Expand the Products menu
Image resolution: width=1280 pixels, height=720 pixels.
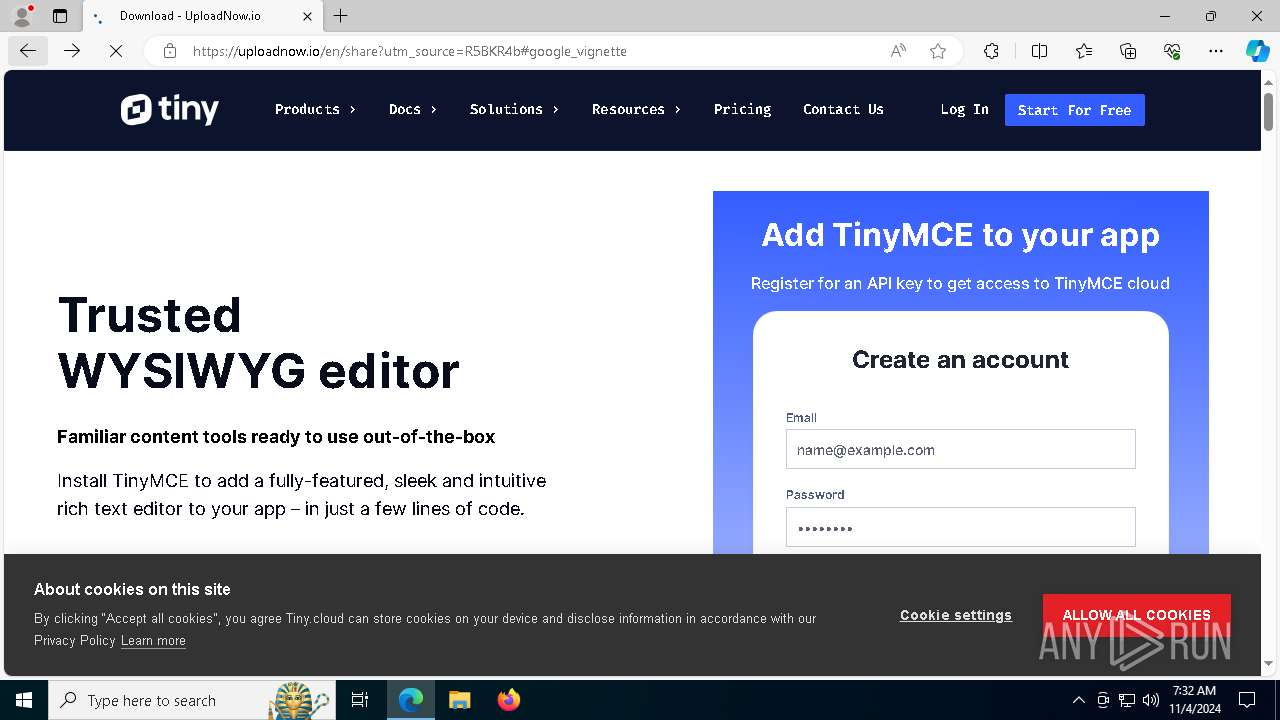click(315, 110)
